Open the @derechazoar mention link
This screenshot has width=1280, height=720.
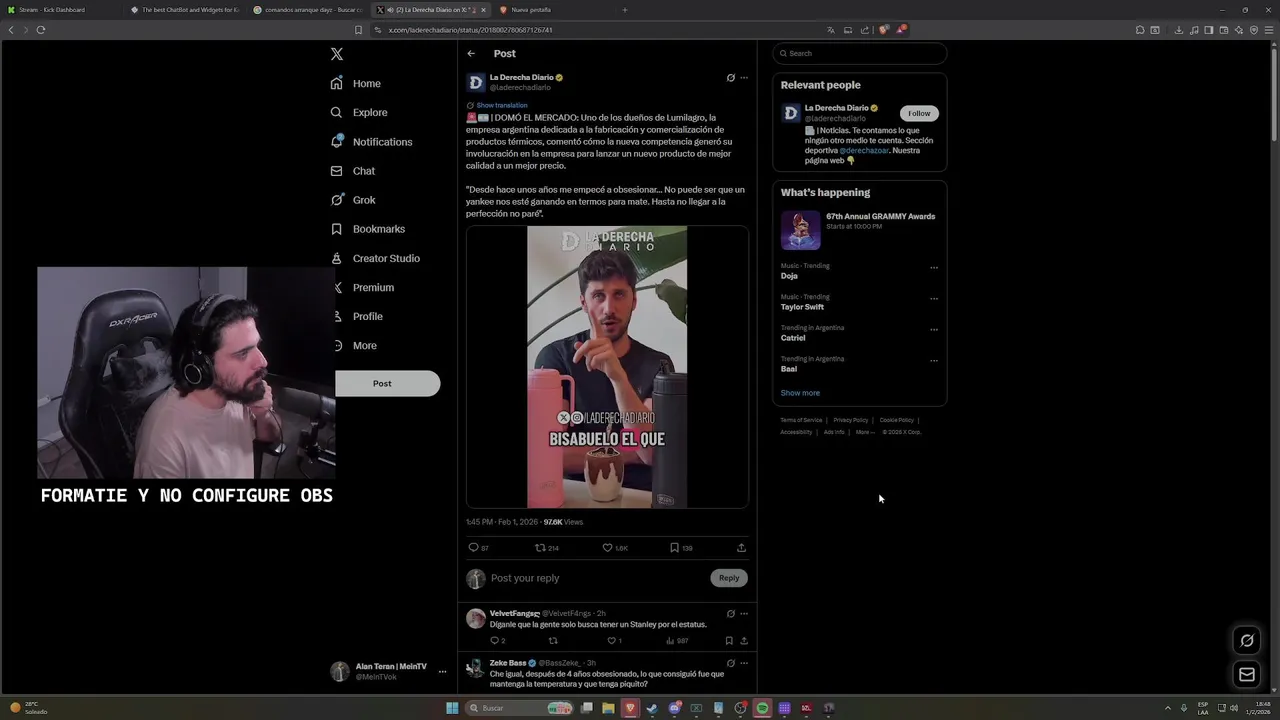(865, 150)
